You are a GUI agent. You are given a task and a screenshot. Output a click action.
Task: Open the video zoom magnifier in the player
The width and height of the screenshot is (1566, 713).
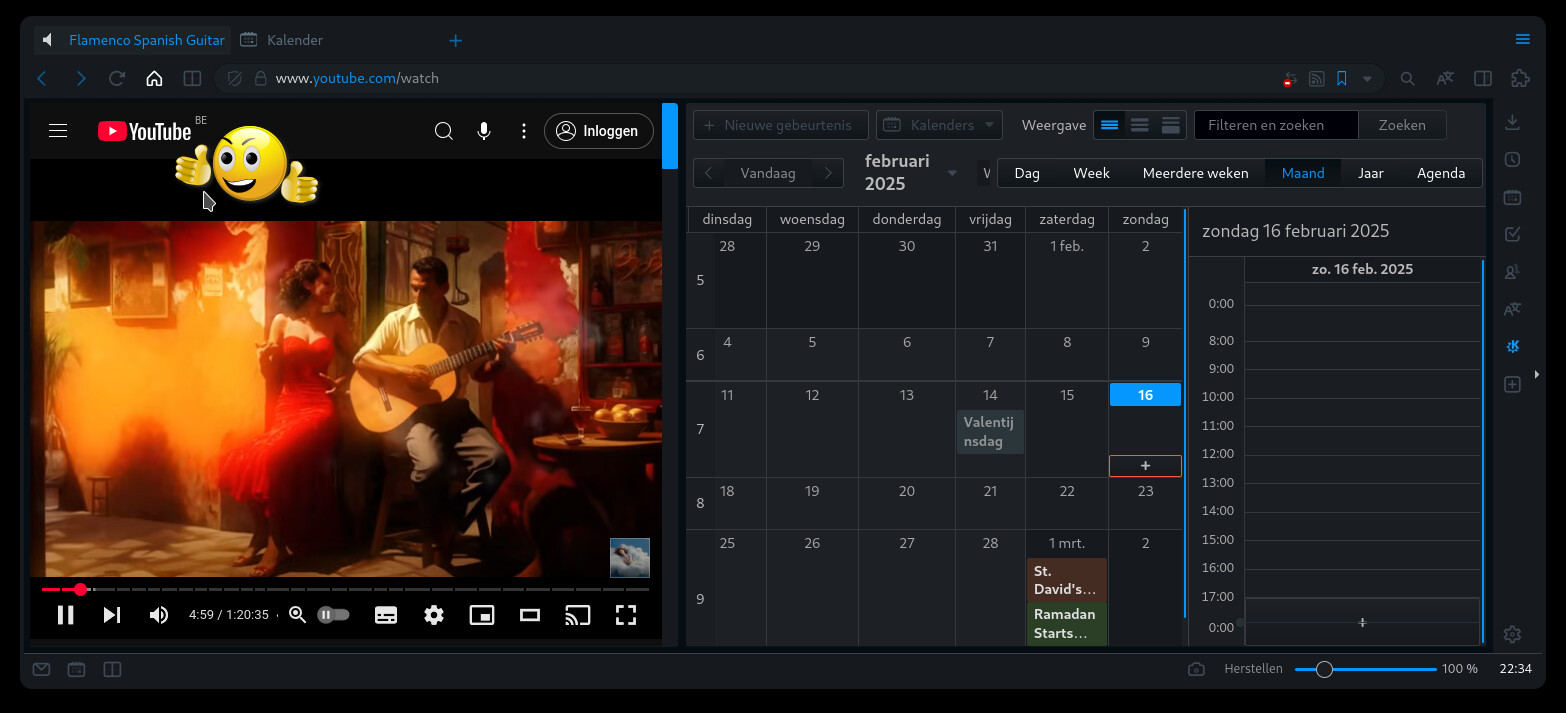[297, 615]
